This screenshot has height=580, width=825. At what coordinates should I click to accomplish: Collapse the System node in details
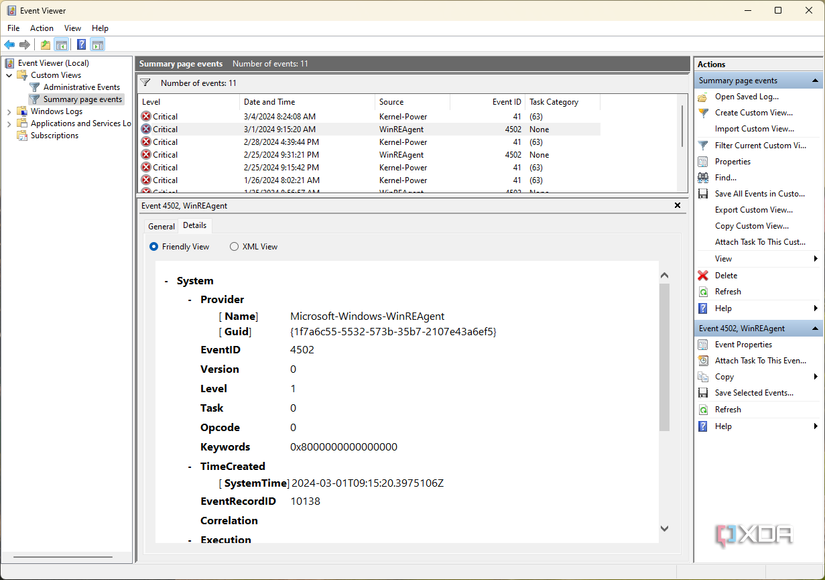click(x=167, y=282)
